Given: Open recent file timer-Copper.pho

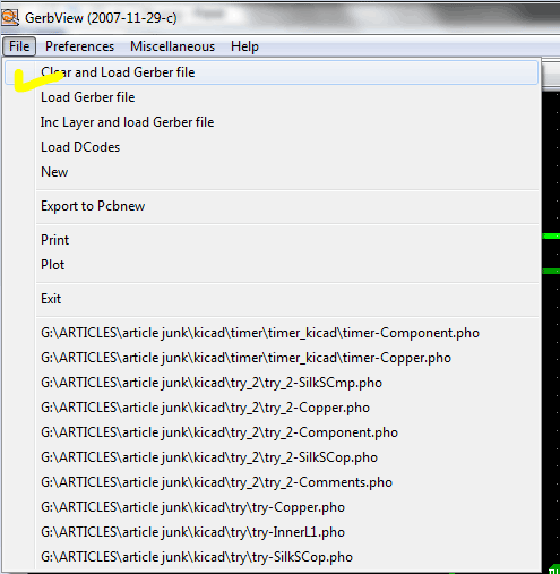Looking at the screenshot, I should 272,358.
